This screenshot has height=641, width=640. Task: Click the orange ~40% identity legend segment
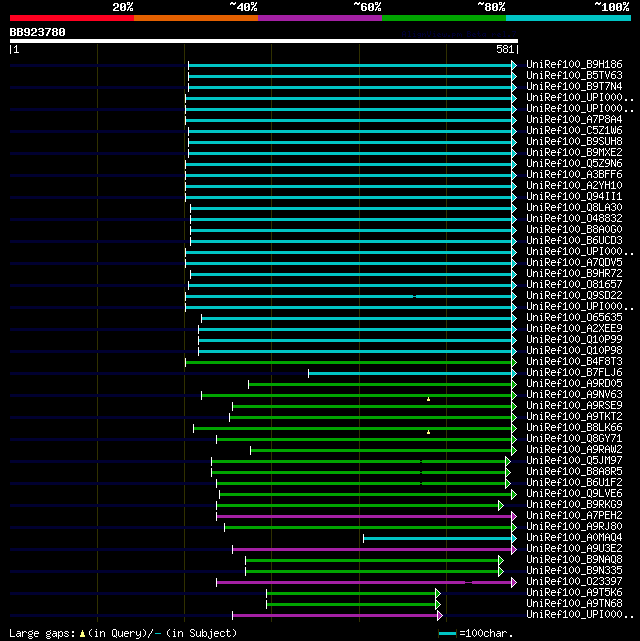(x=196, y=18)
